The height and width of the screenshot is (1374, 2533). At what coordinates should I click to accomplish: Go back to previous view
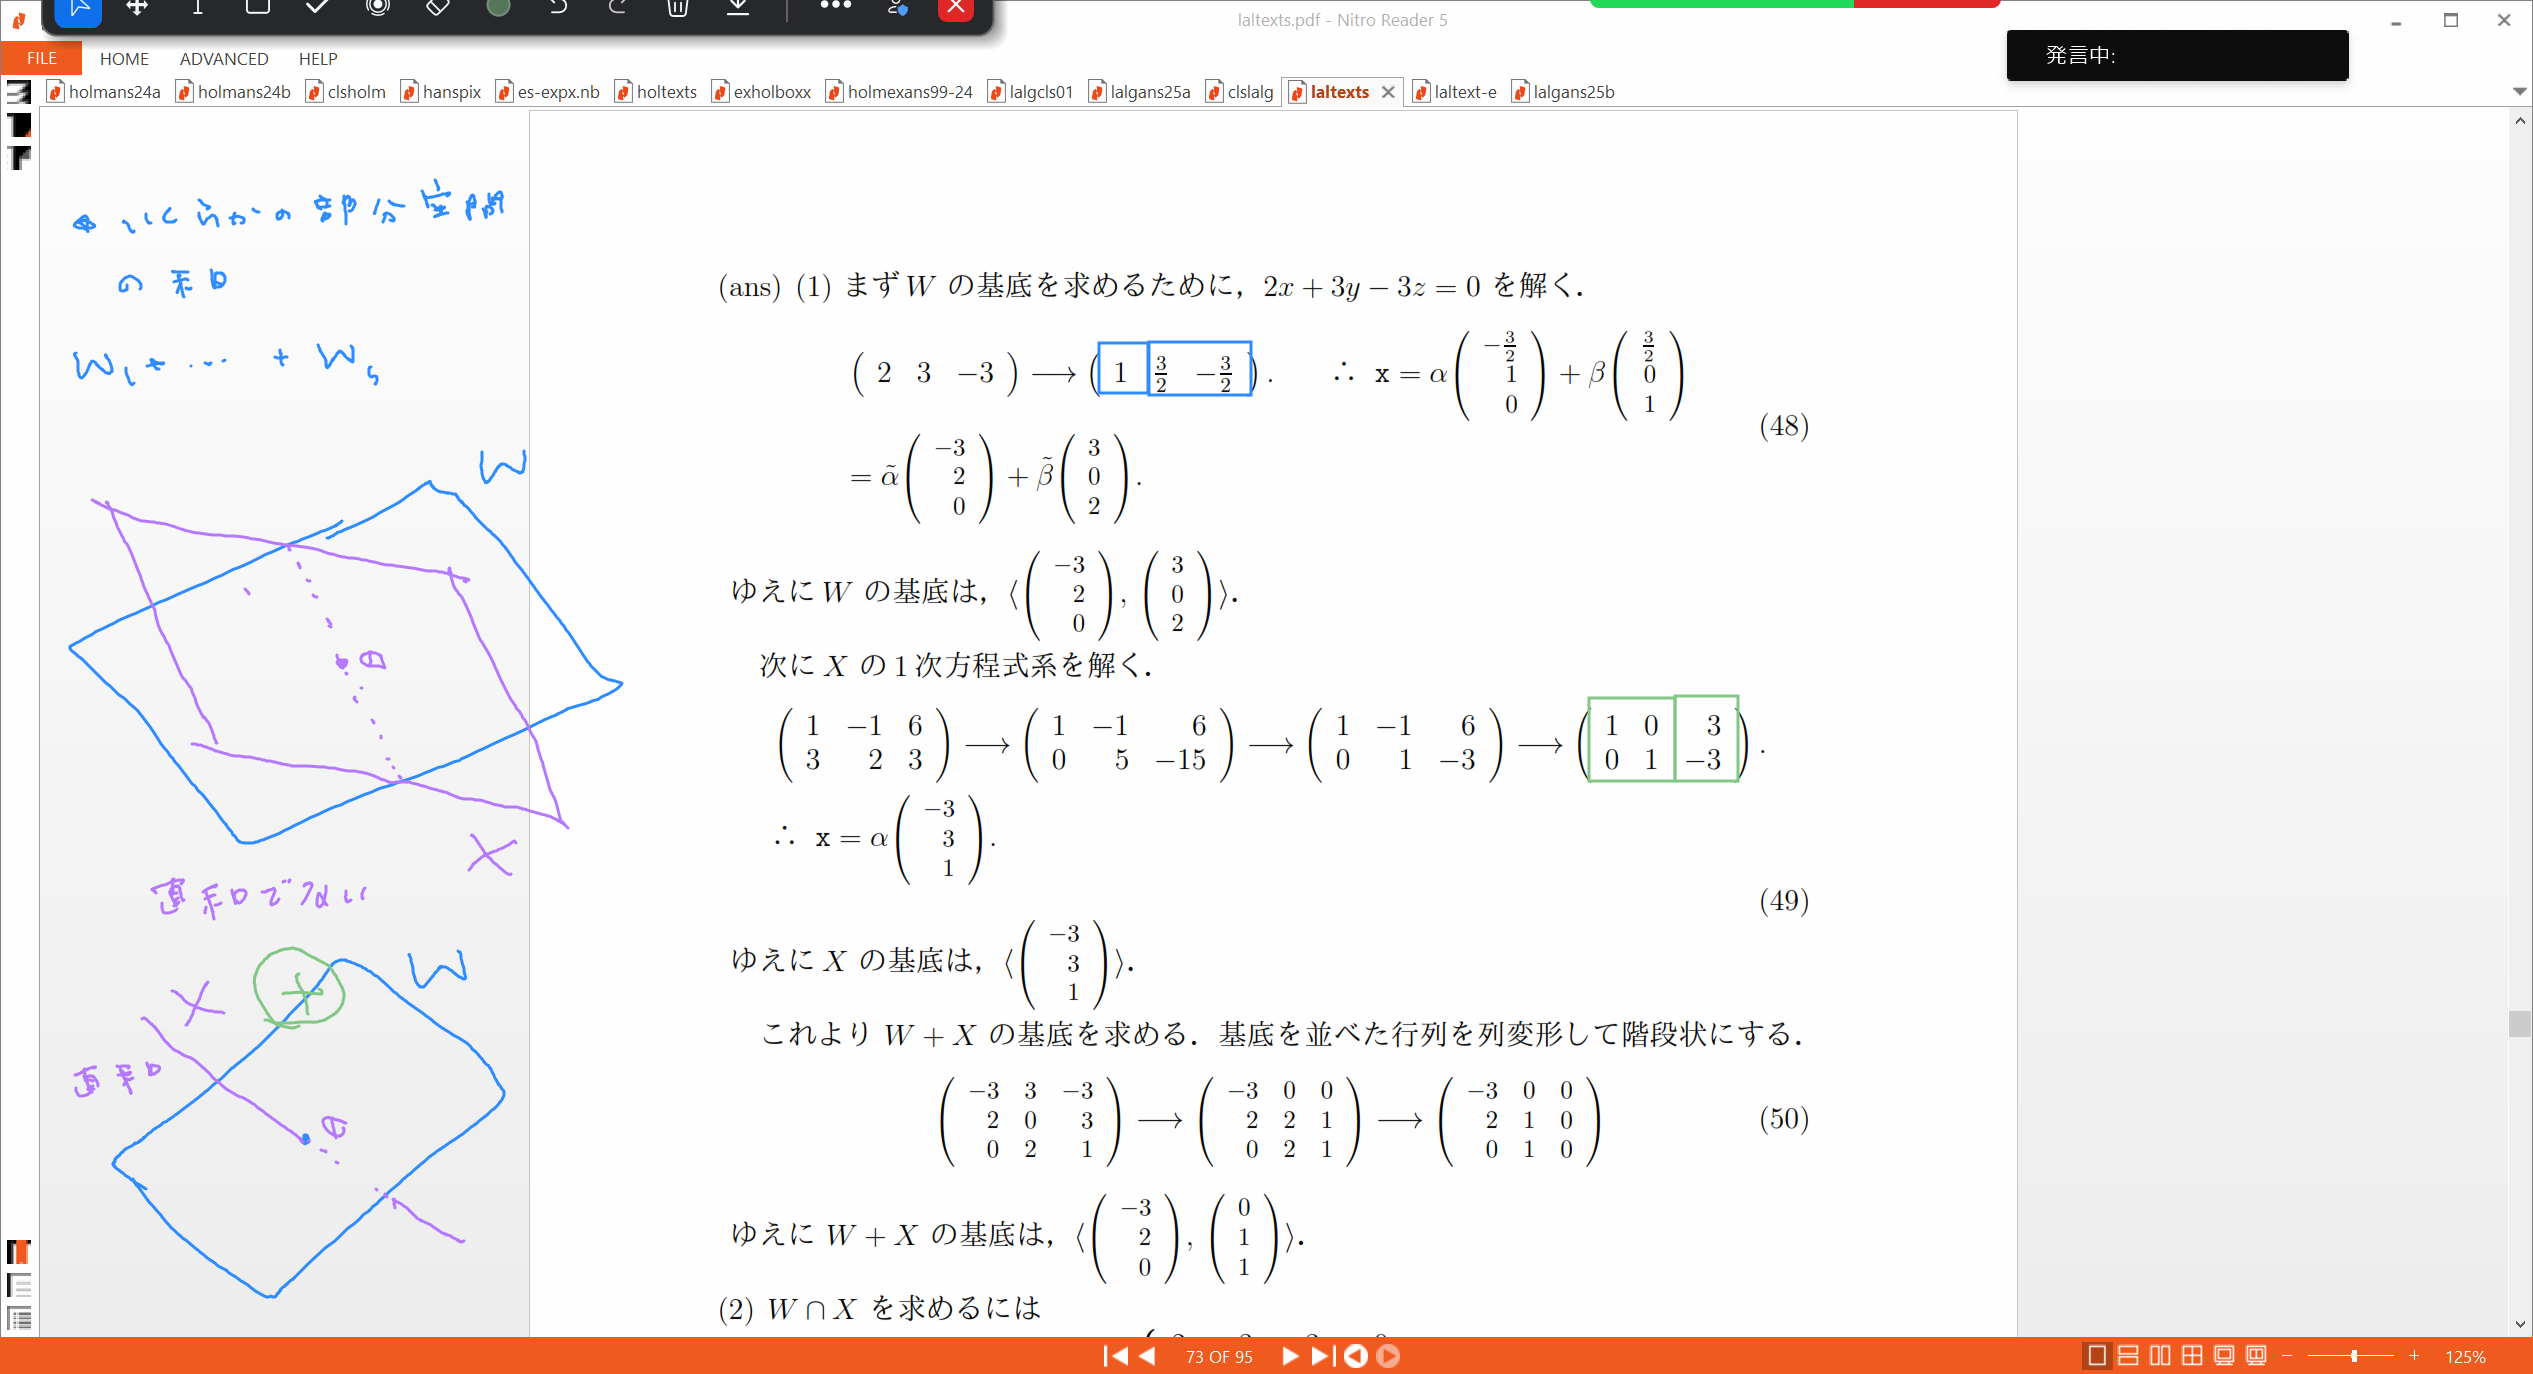coord(1356,1356)
